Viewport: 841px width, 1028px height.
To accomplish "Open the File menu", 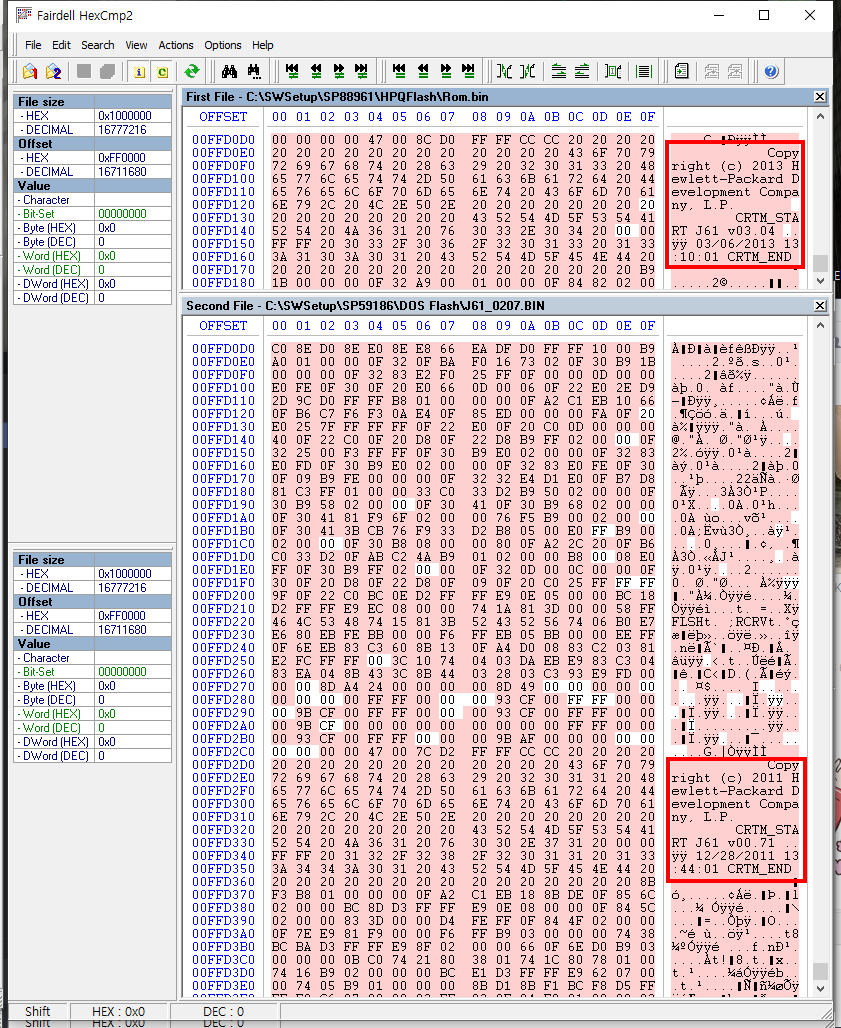I will point(33,45).
